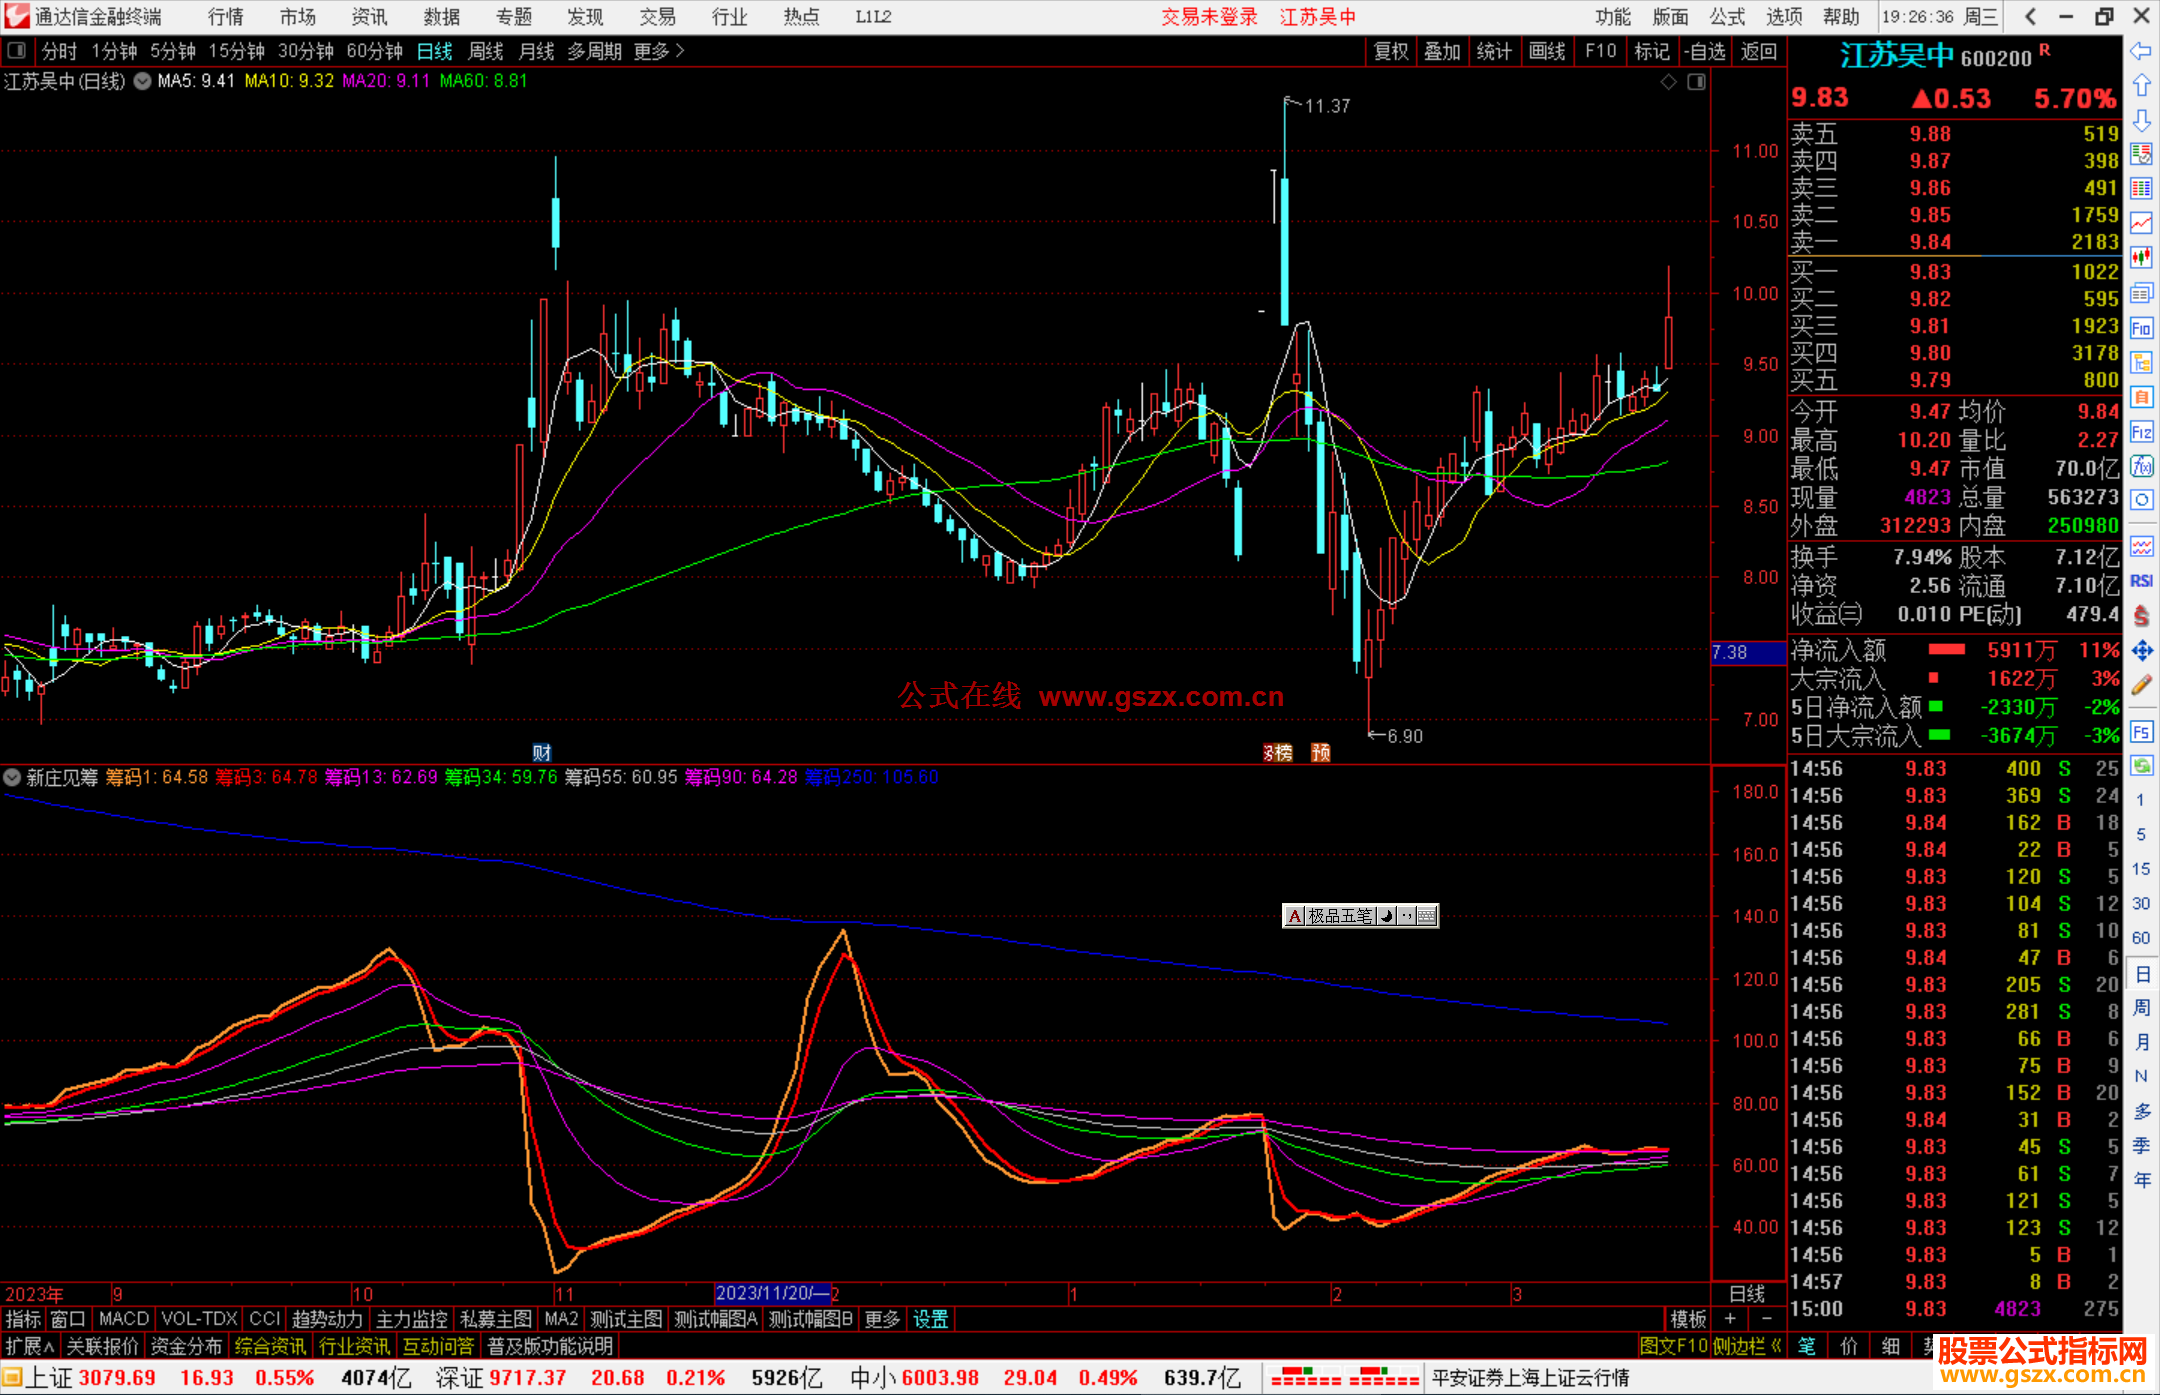Select the 周线 weekly period tab

pyautogui.click(x=485, y=51)
